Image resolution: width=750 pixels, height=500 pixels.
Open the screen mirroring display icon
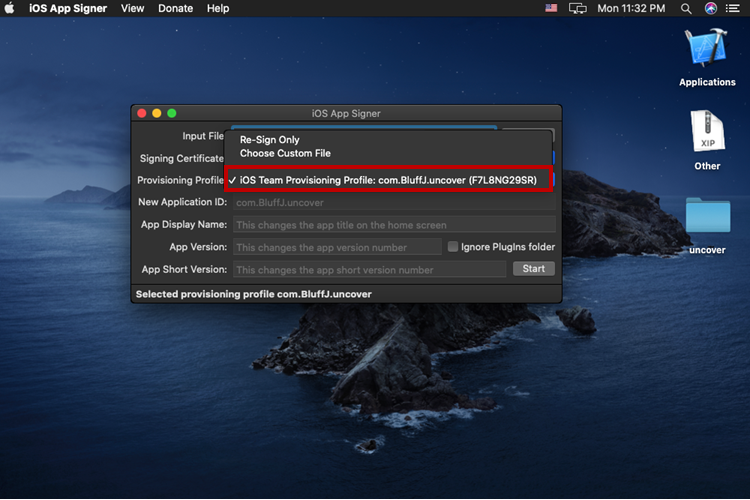(577, 8)
